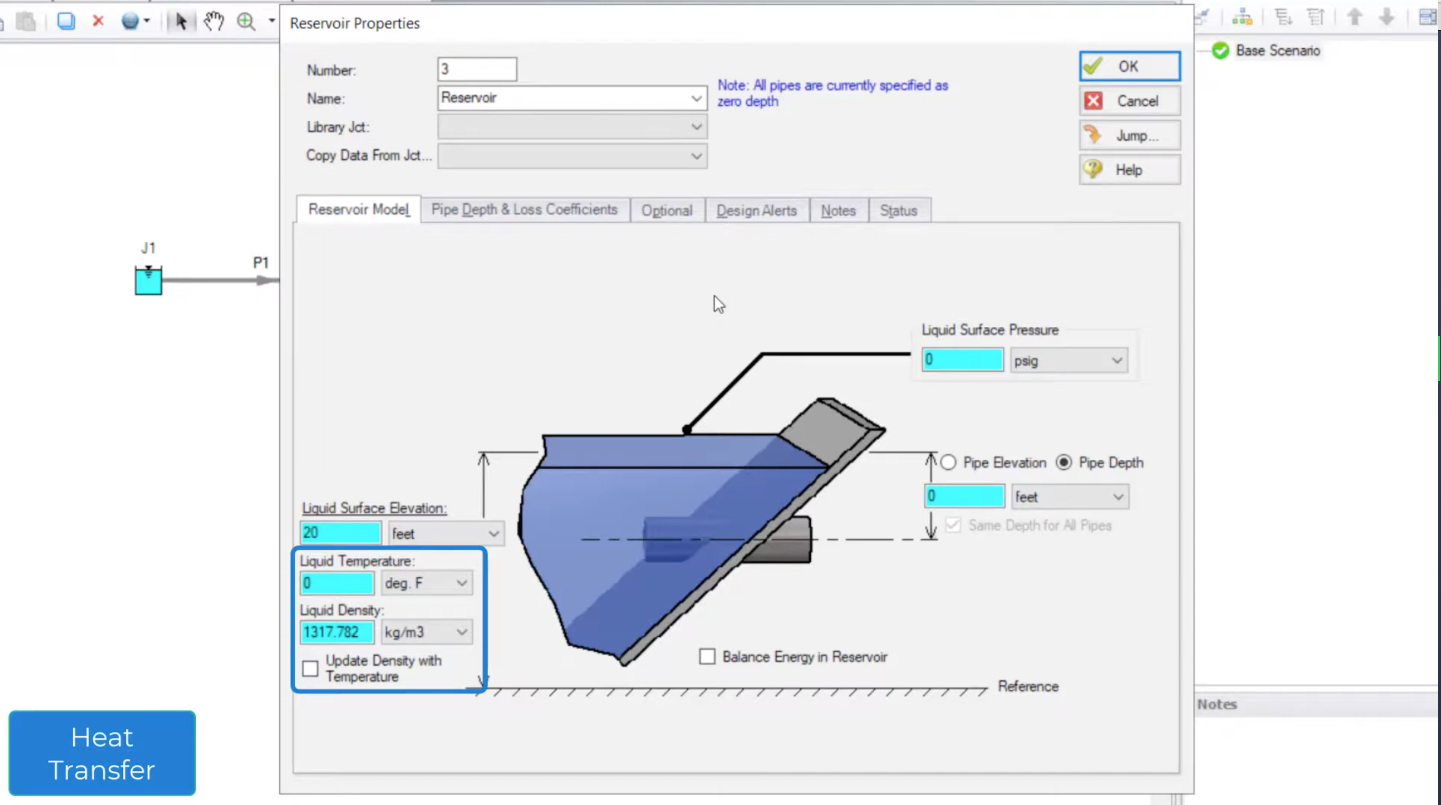
Task: Click the J1 reservoir junction icon
Action: pos(148,280)
